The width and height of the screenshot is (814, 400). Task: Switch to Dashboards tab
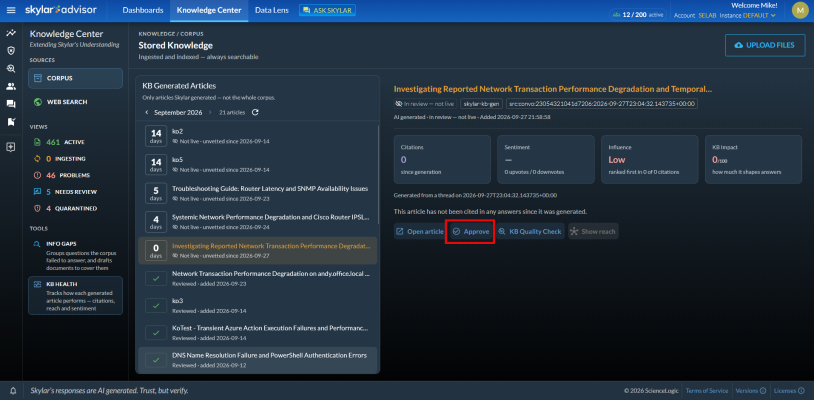143,10
